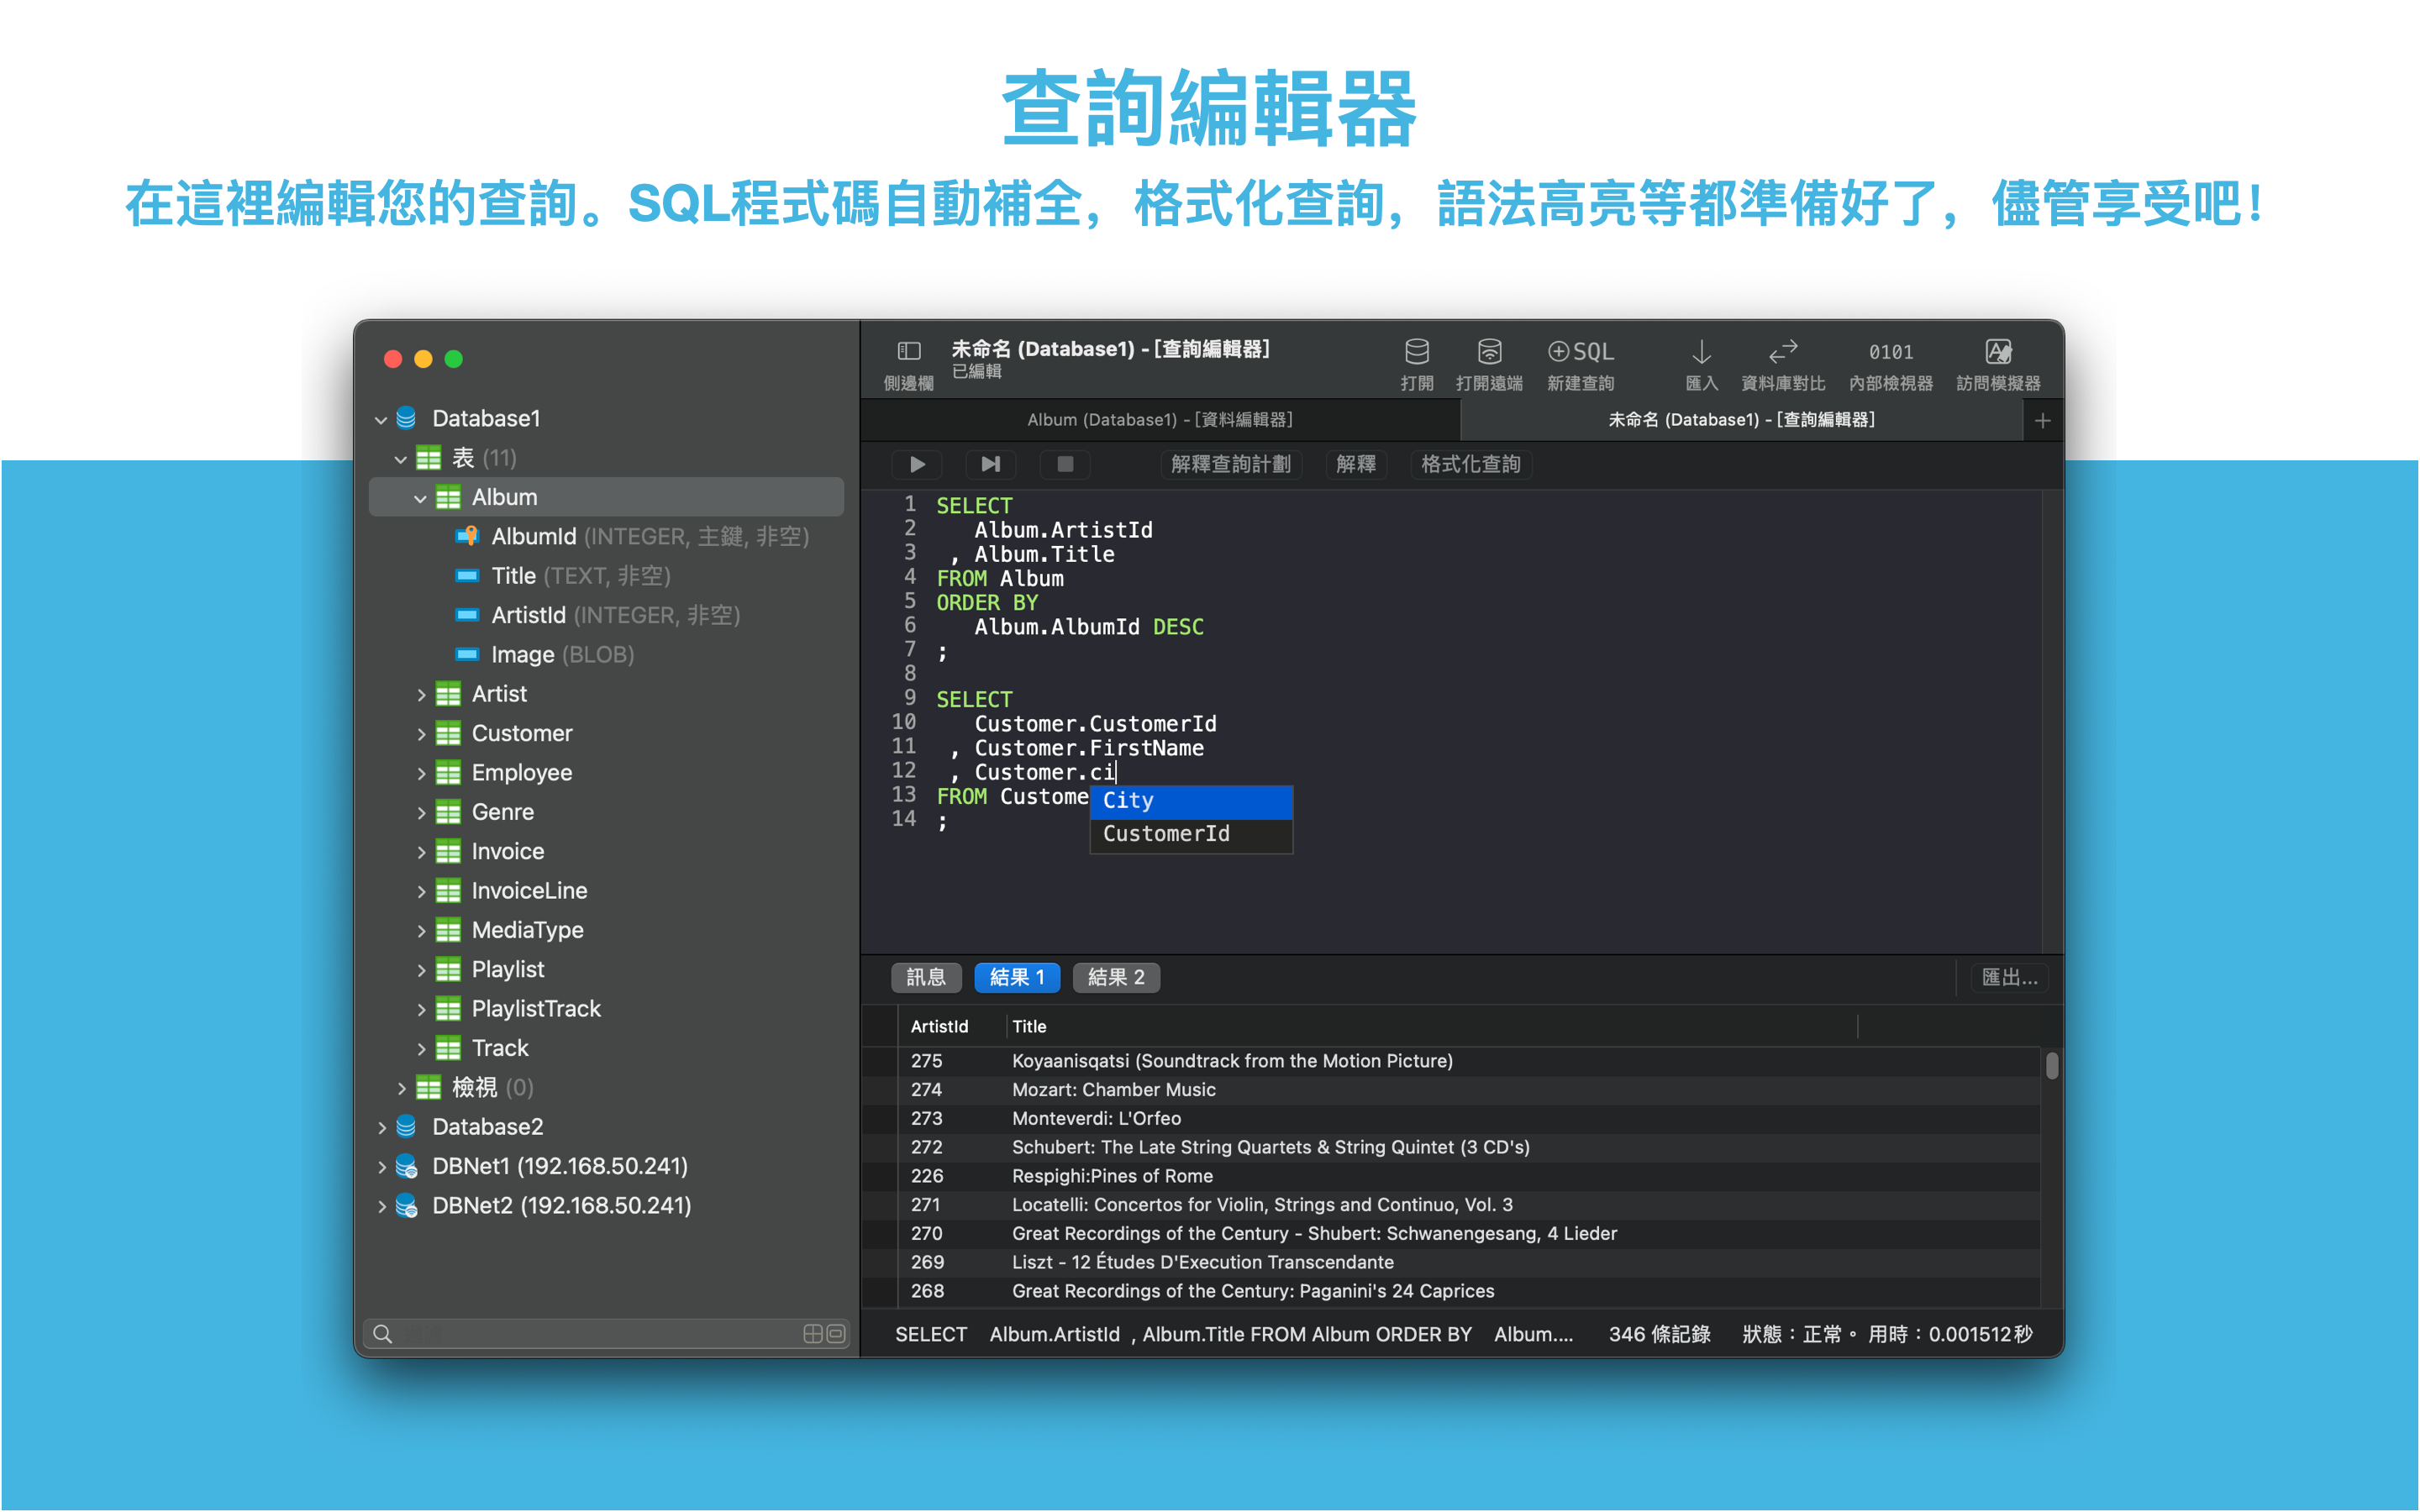Image resolution: width=2420 pixels, height=1512 pixels.
Task: Open the 0101 internal viewer
Action: [1890, 352]
